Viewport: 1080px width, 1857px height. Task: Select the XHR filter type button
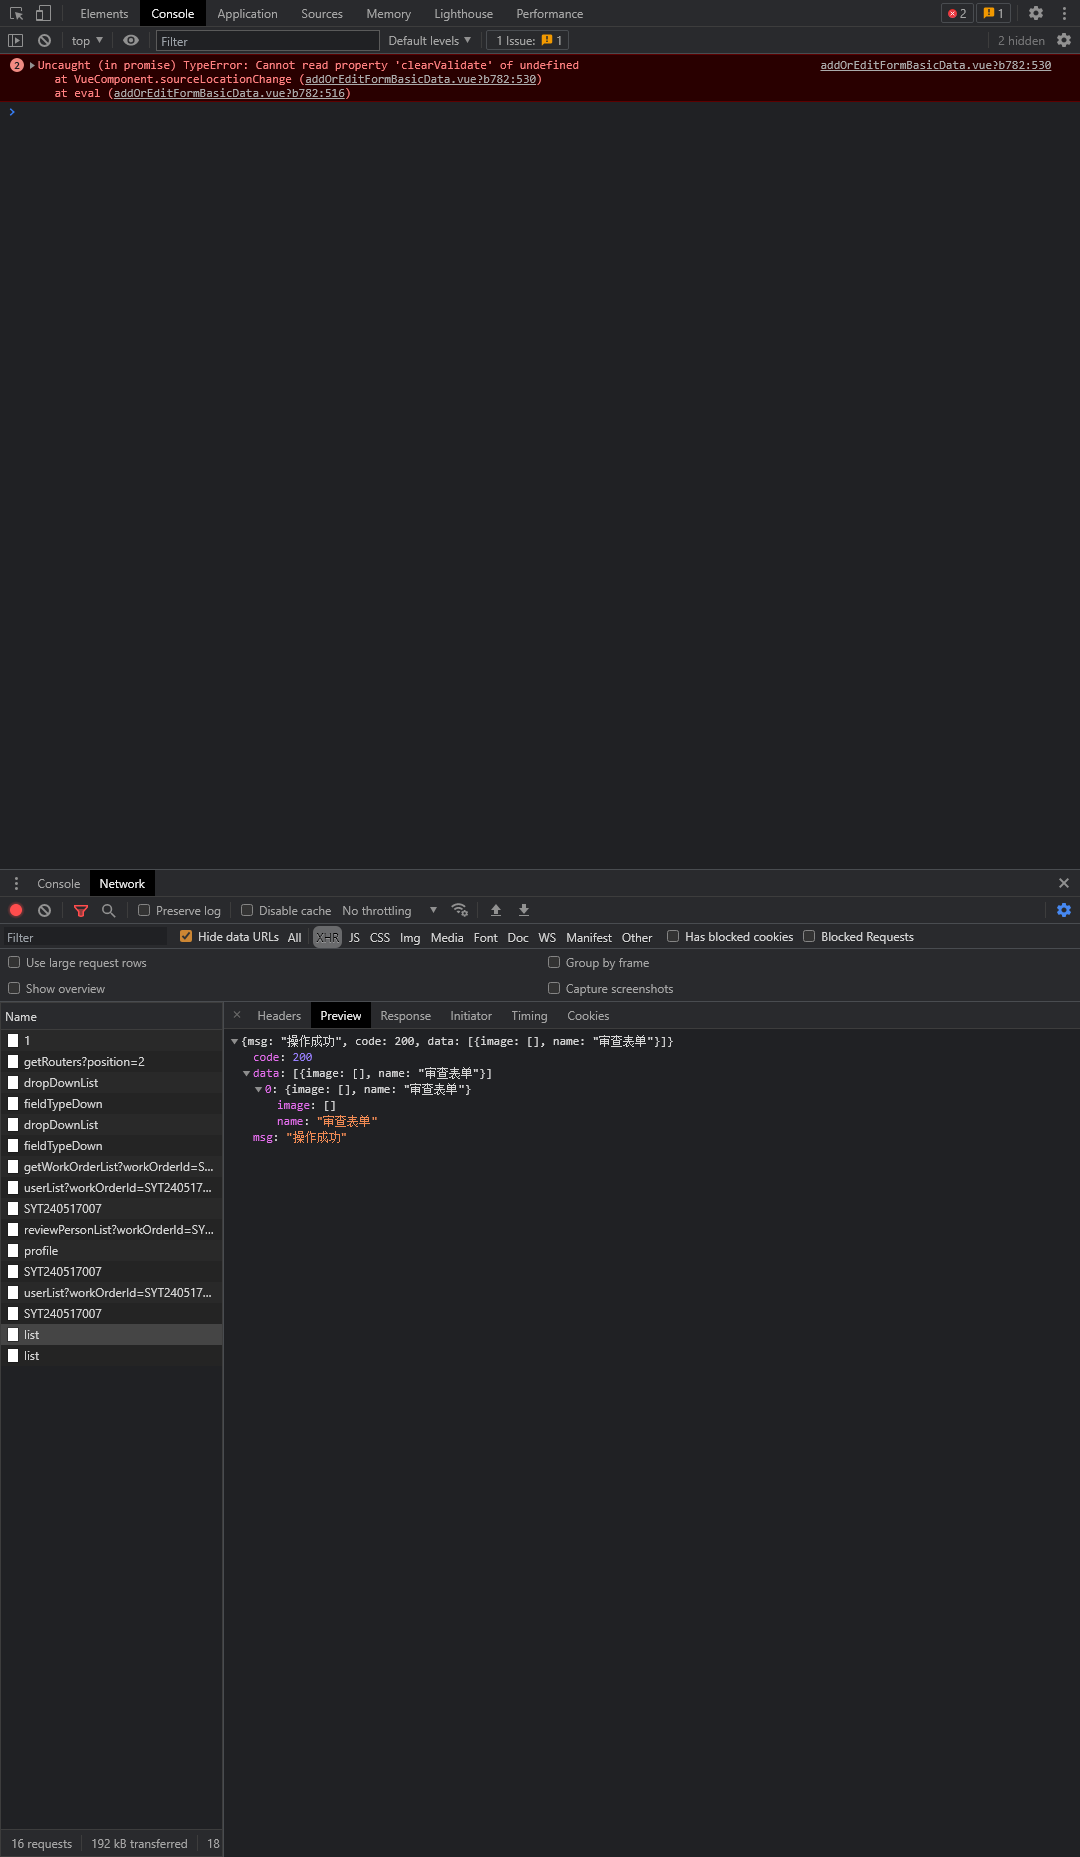tap(327, 937)
